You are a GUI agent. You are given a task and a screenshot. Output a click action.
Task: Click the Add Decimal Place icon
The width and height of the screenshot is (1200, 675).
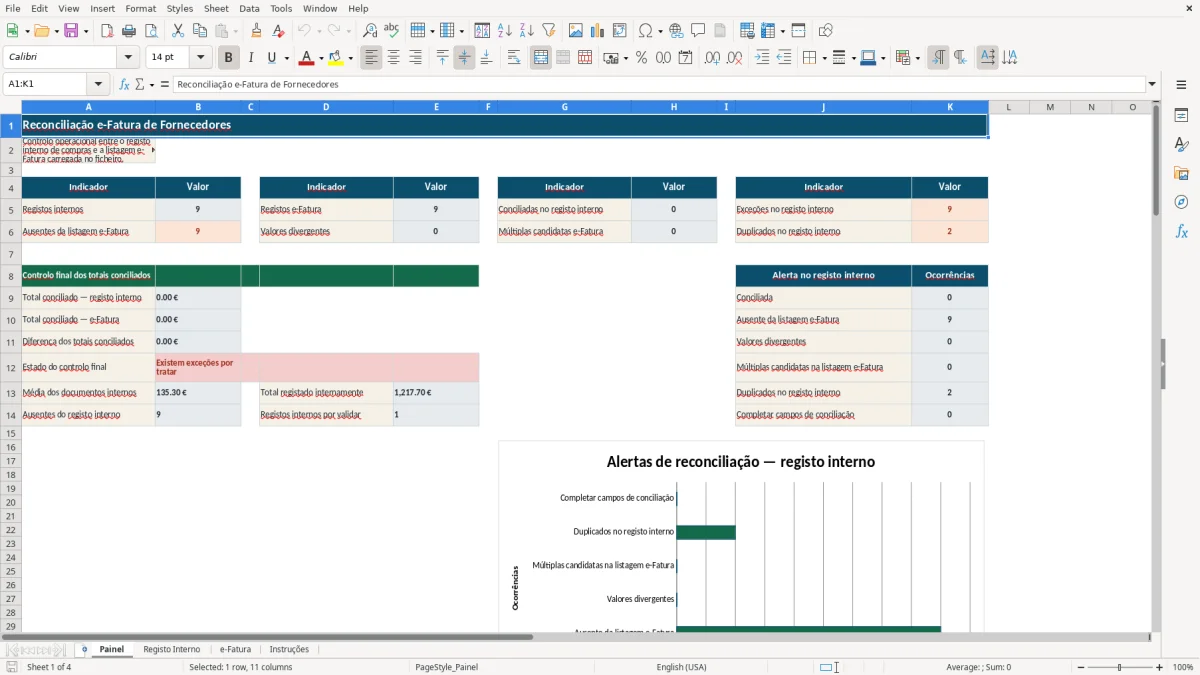[712, 58]
